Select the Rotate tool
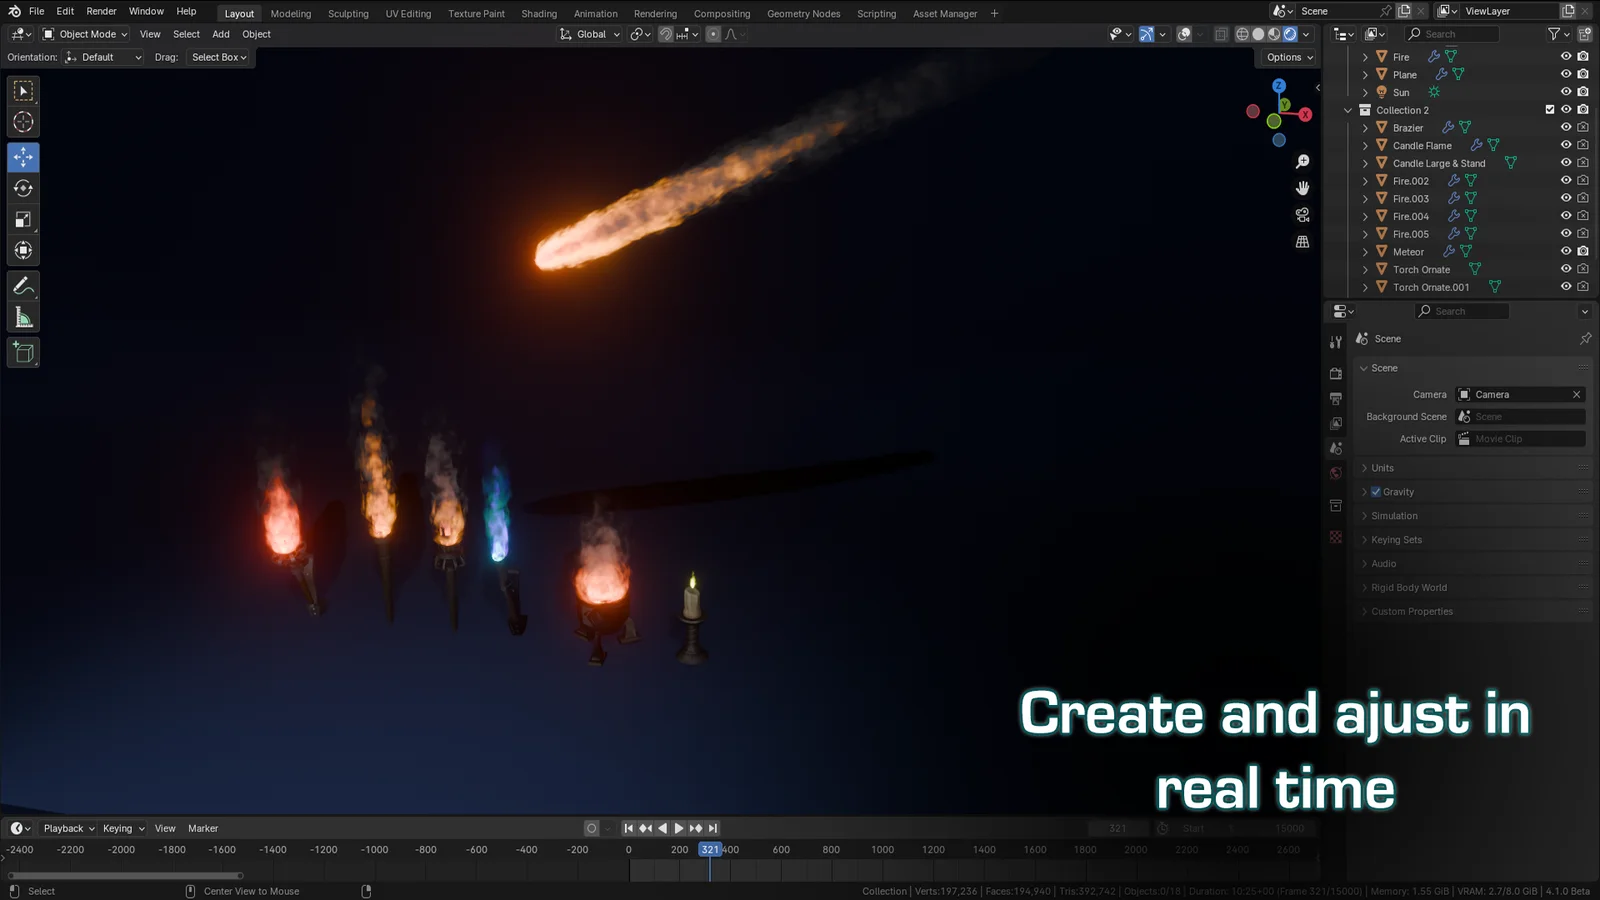 22,188
